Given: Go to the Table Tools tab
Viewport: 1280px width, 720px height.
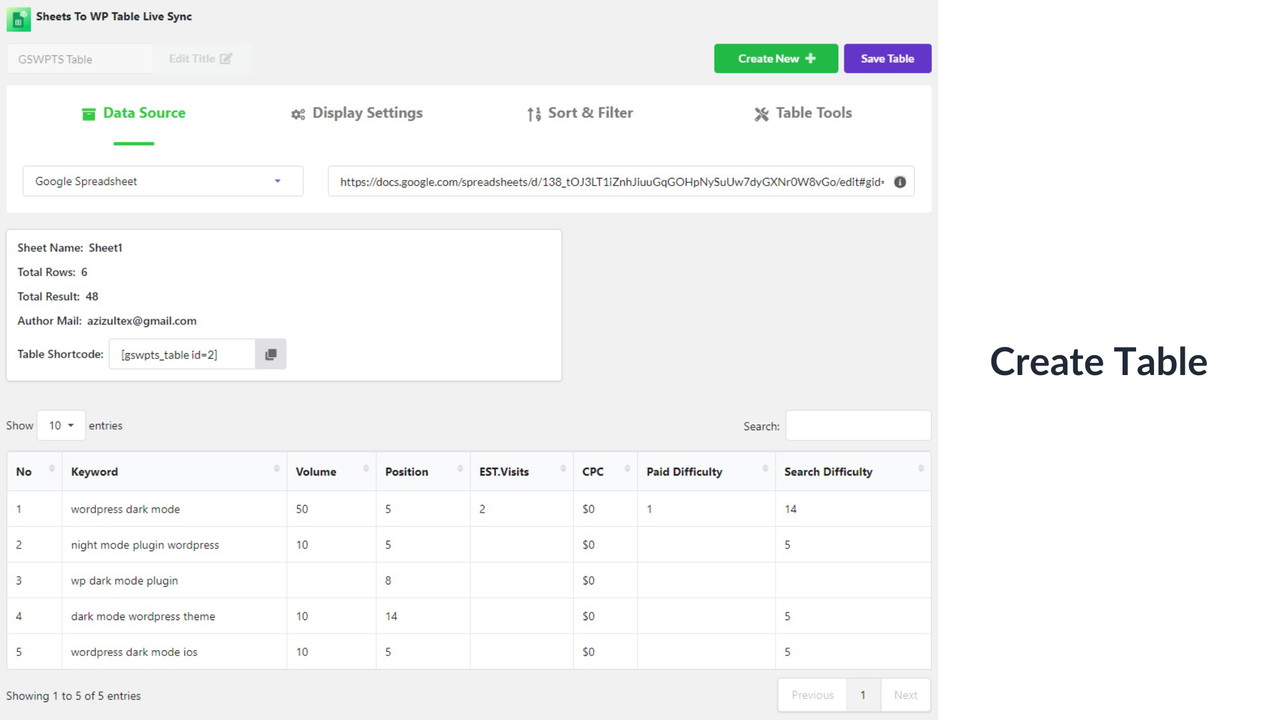Looking at the screenshot, I should [803, 113].
